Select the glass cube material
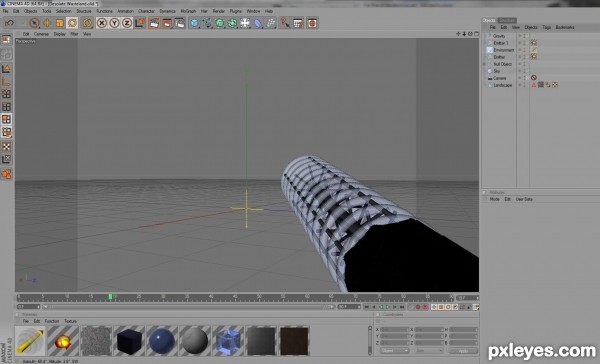Viewport: 600px width, 364px height. coord(228,341)
